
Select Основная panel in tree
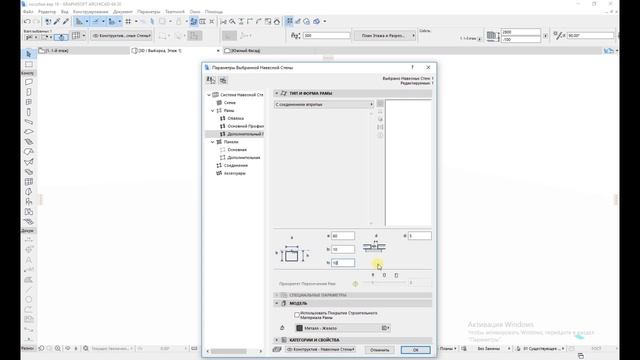tap(237, 150)
